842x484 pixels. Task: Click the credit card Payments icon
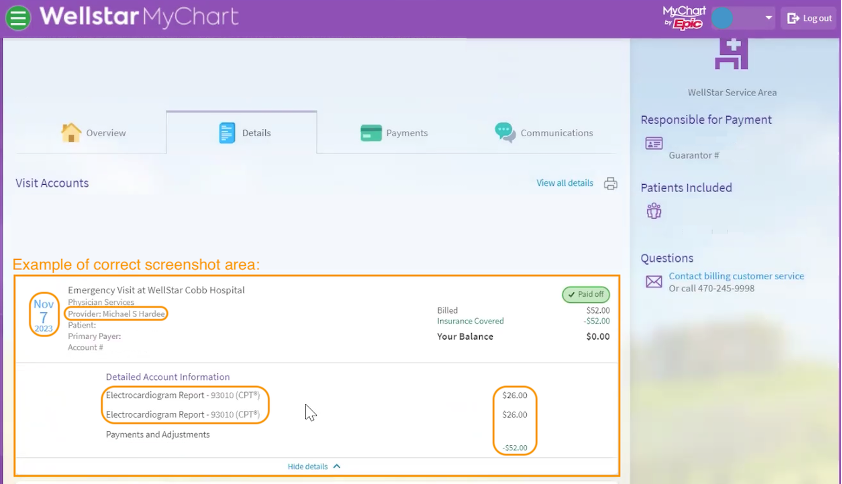tap(371, 133)
